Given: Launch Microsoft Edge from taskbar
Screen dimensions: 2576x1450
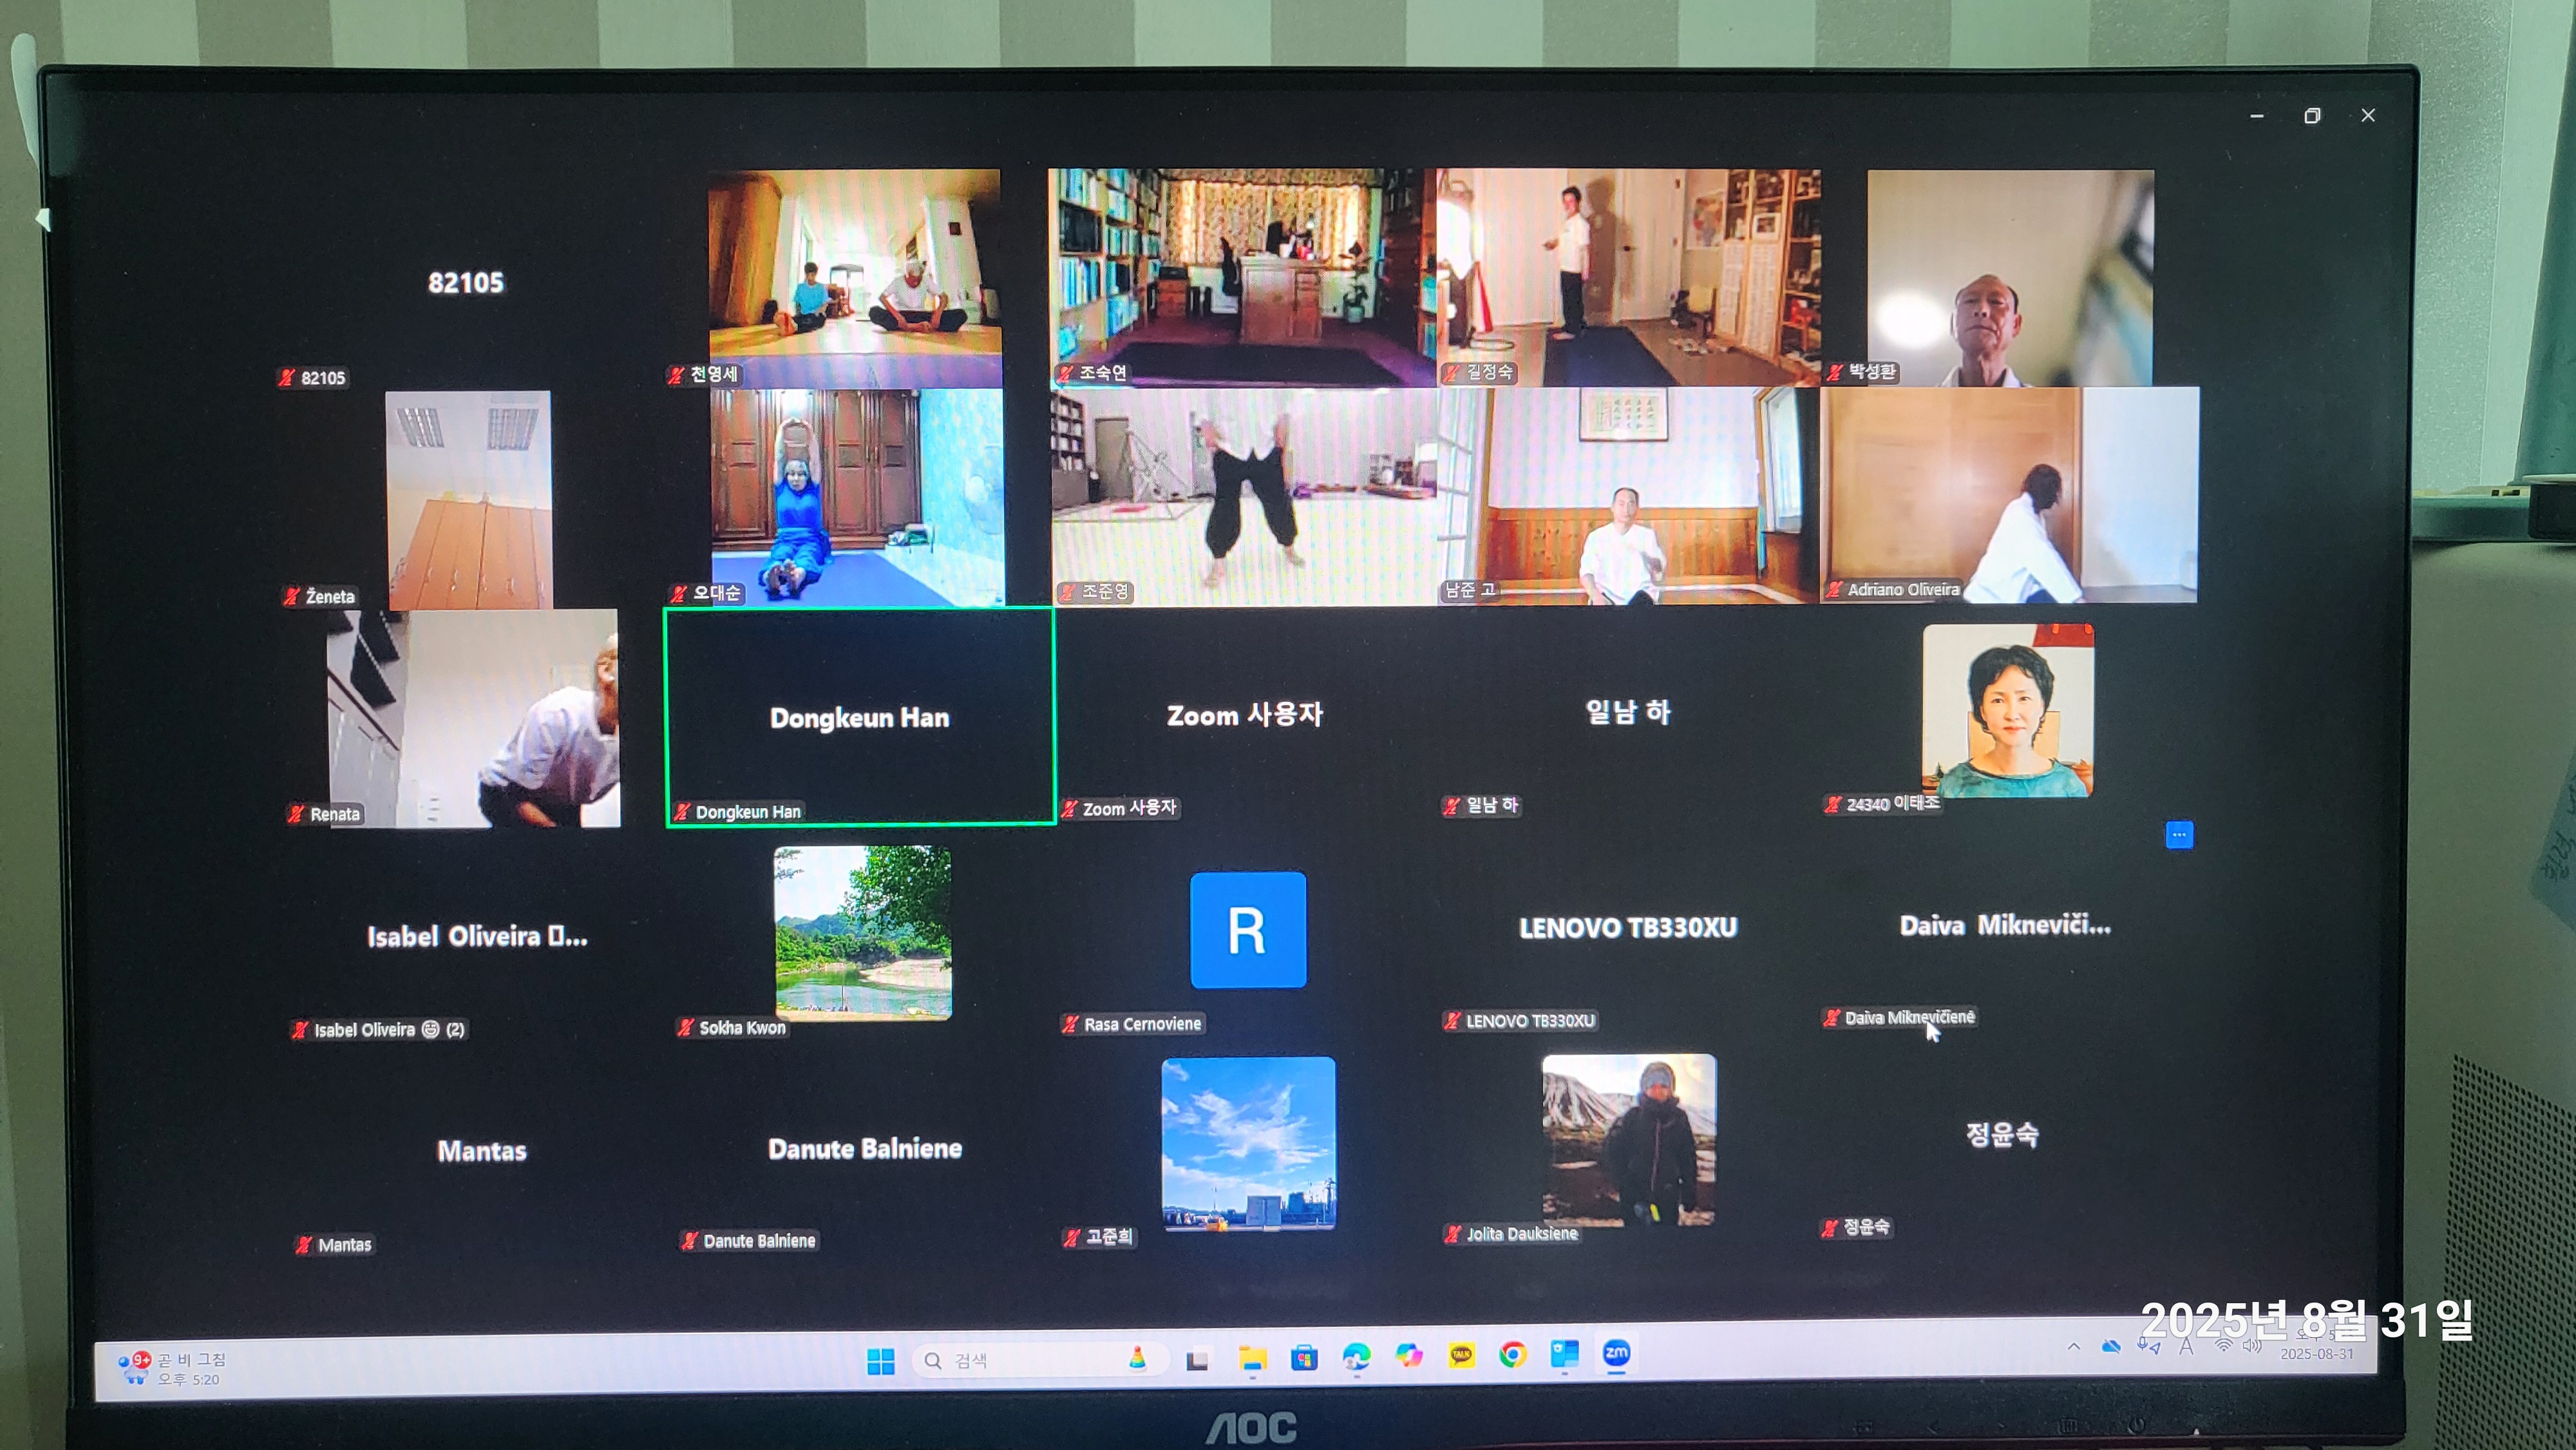Looking at the screenshot, I should [x=1356, y=1357].
